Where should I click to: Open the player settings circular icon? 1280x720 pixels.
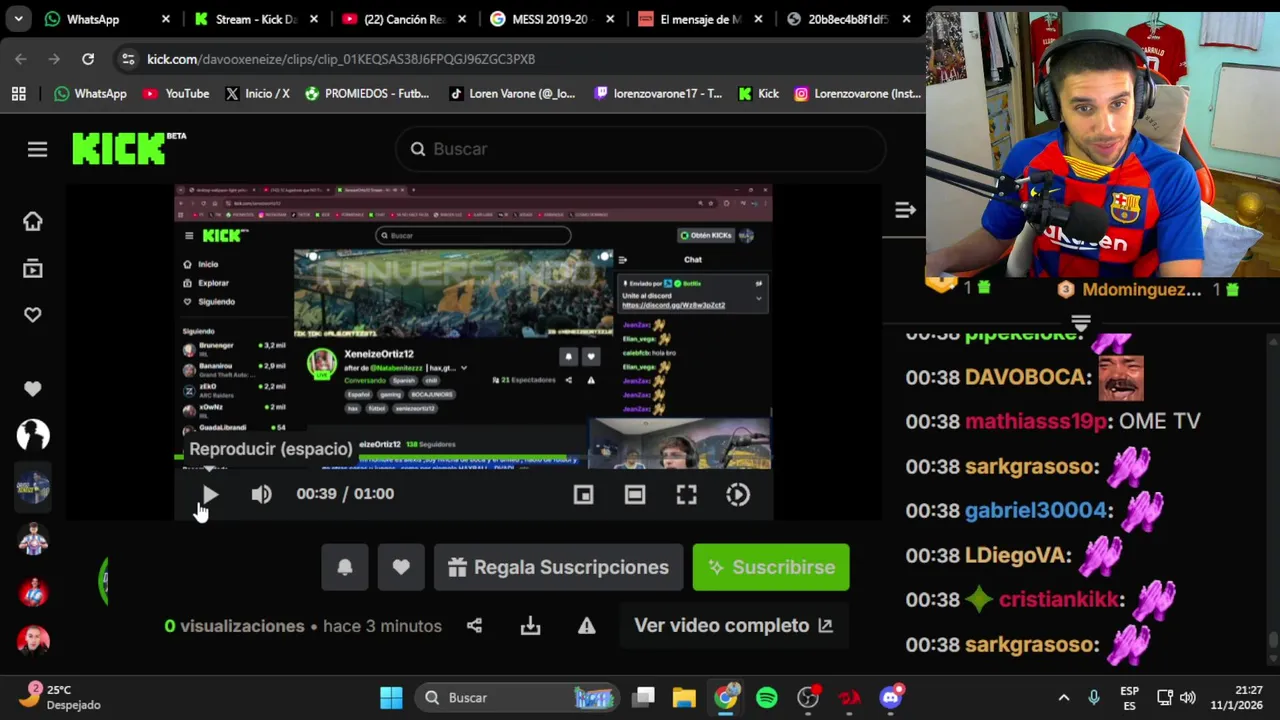[x=738, y=494]
